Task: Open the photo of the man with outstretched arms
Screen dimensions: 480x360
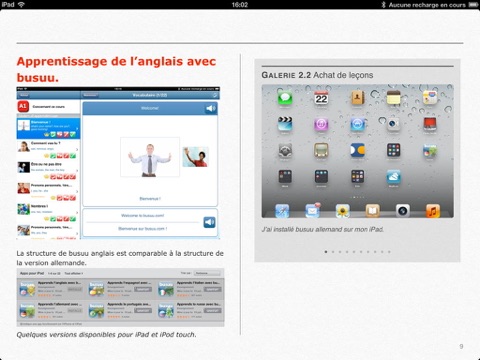Action: pos(150,157)
